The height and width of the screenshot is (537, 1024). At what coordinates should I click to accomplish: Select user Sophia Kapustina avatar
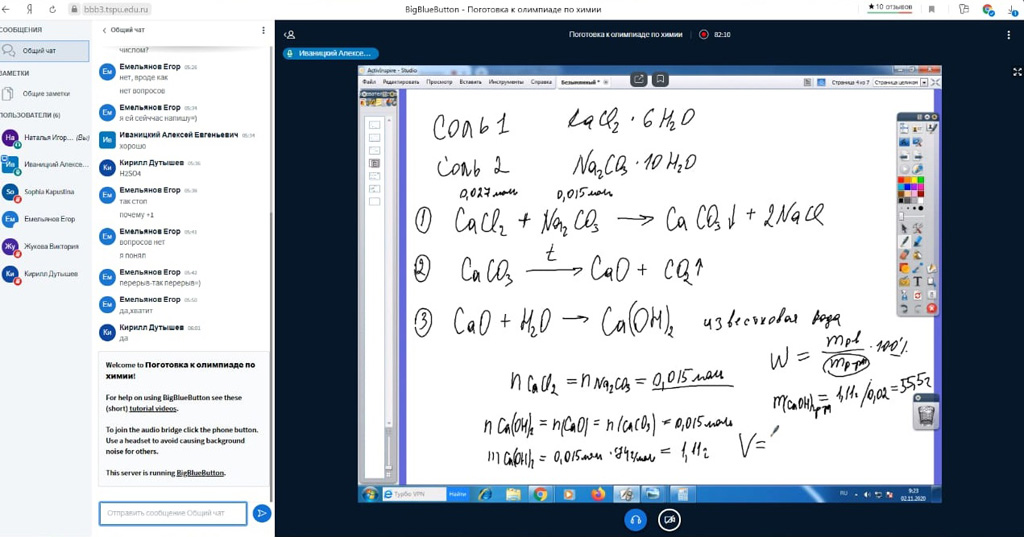10,191
